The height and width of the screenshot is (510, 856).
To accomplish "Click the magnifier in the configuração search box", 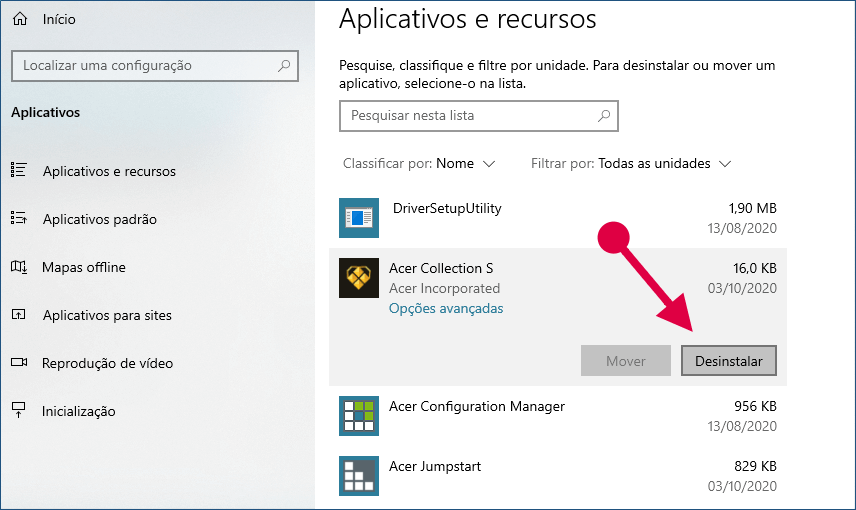I will click(x=284, y=66).
